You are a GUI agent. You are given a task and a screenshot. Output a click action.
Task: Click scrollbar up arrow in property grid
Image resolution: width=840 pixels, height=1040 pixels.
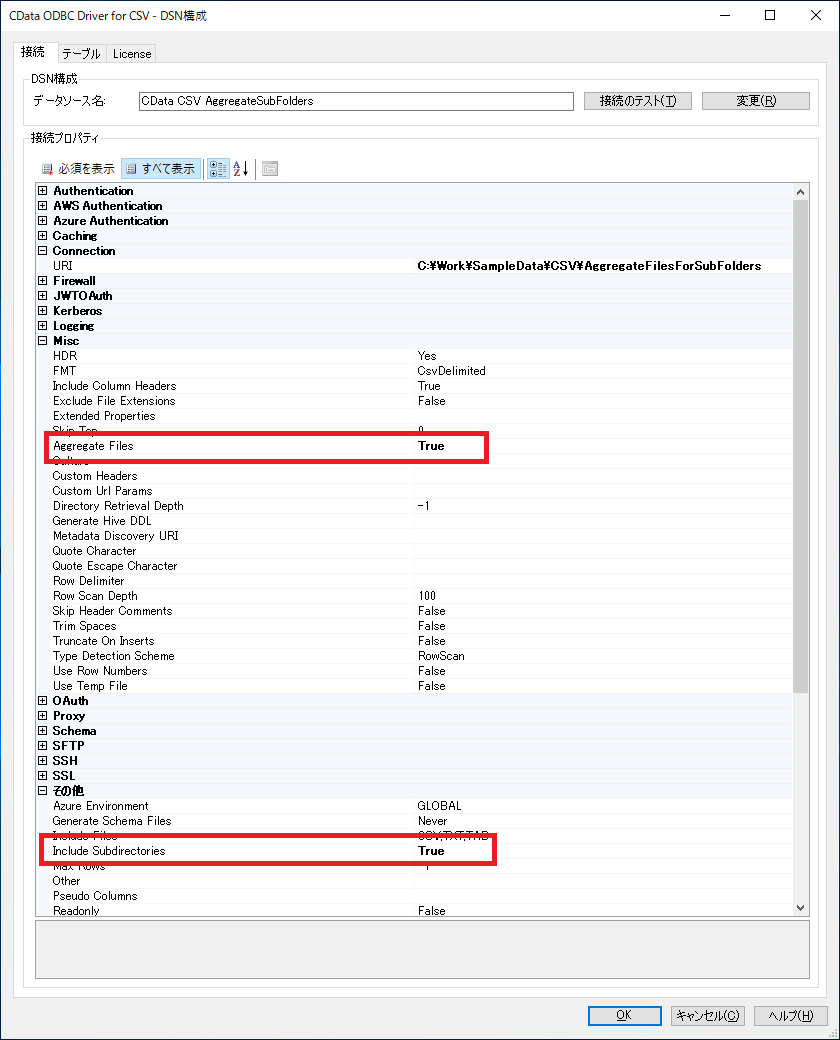coord(800,192)
